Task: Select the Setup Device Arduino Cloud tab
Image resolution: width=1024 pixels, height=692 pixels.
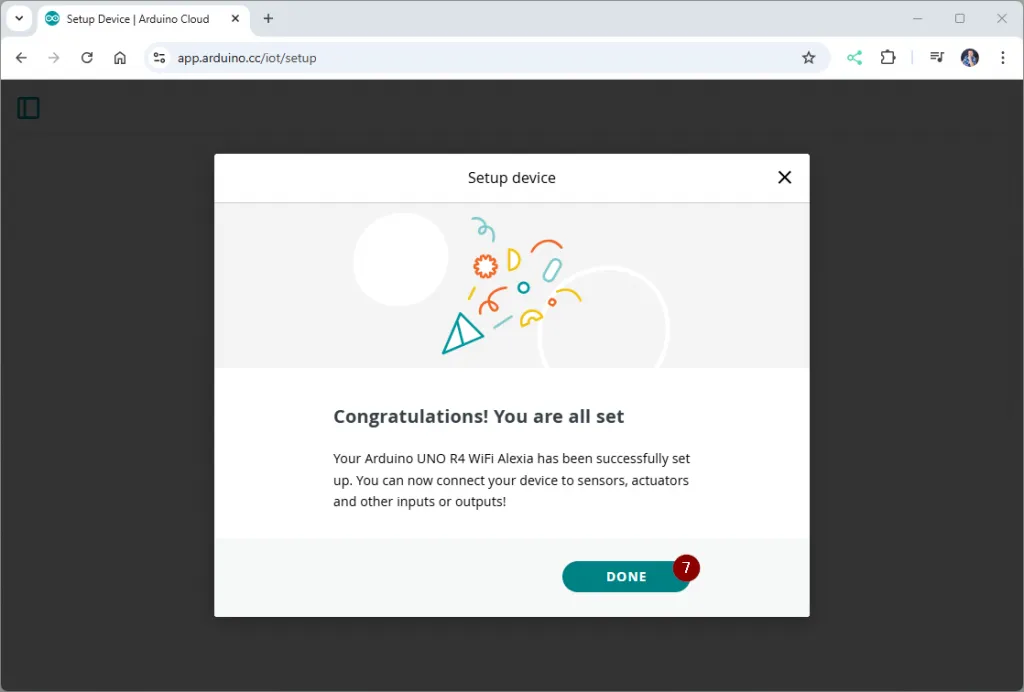Action: click(136, 19)
